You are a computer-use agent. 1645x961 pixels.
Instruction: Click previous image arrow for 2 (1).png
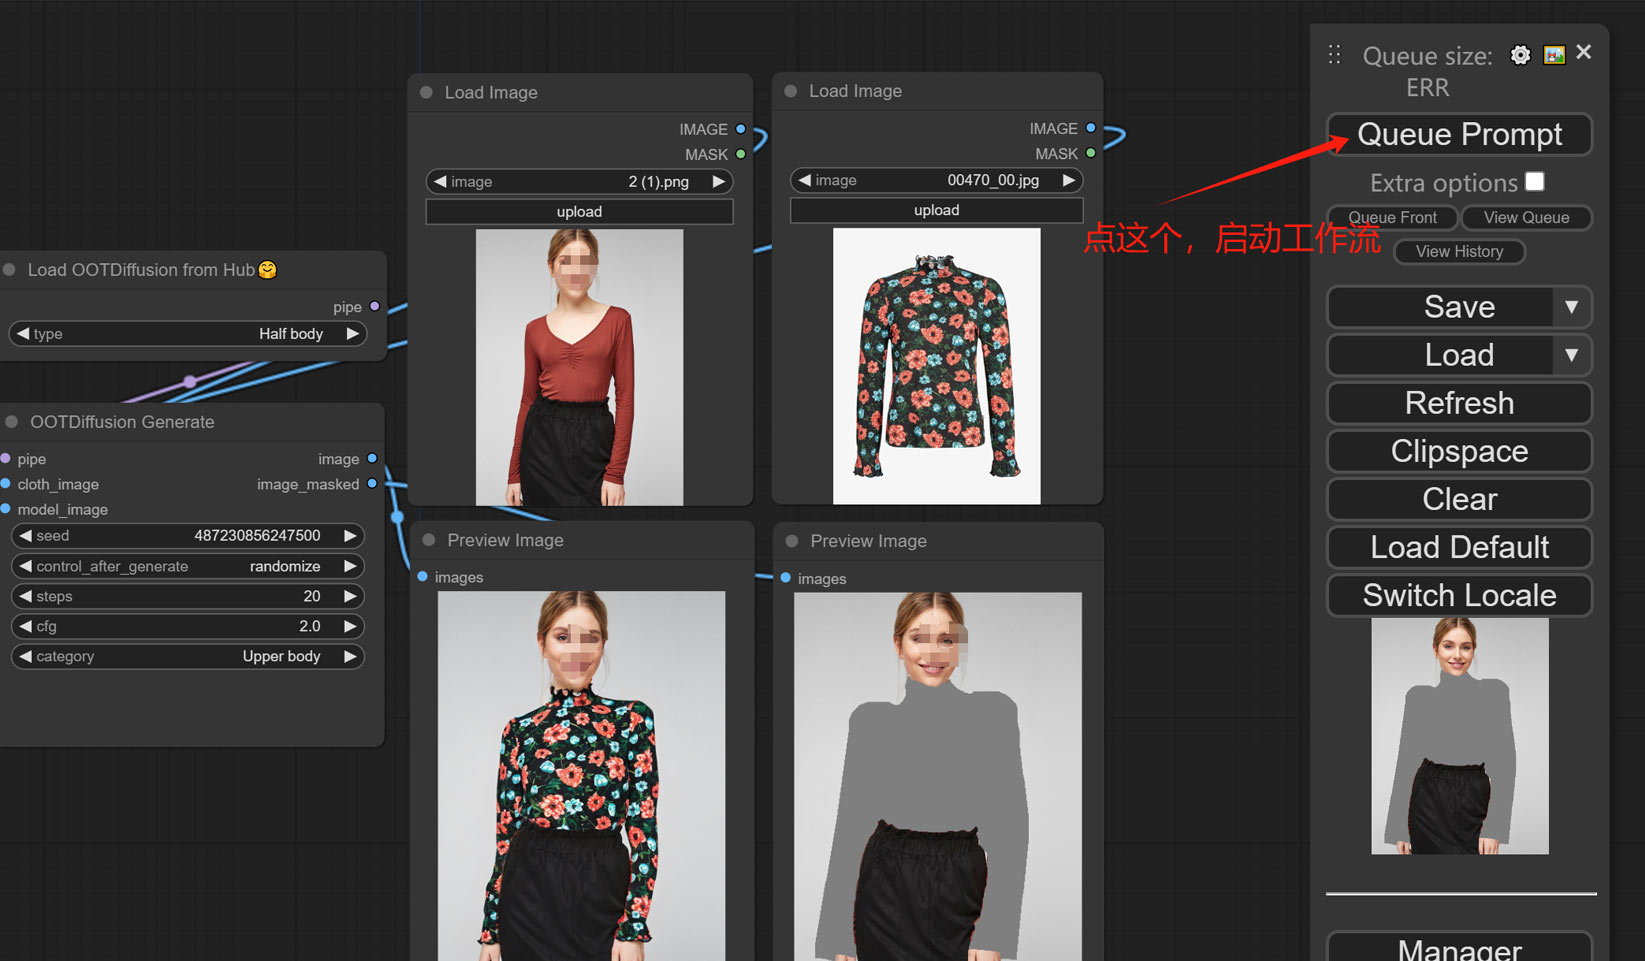(x=440, y=182)
